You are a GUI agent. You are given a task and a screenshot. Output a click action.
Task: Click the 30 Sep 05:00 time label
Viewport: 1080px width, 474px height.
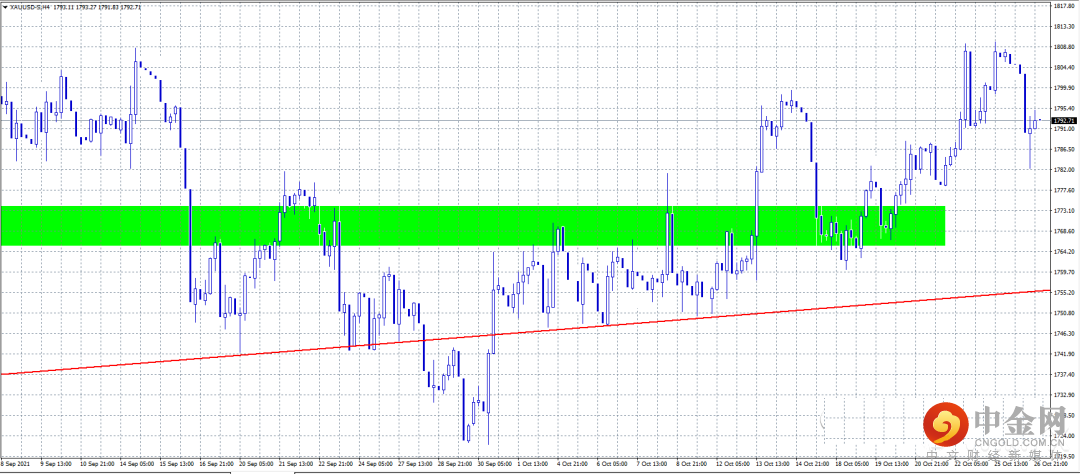pos(495,464)
